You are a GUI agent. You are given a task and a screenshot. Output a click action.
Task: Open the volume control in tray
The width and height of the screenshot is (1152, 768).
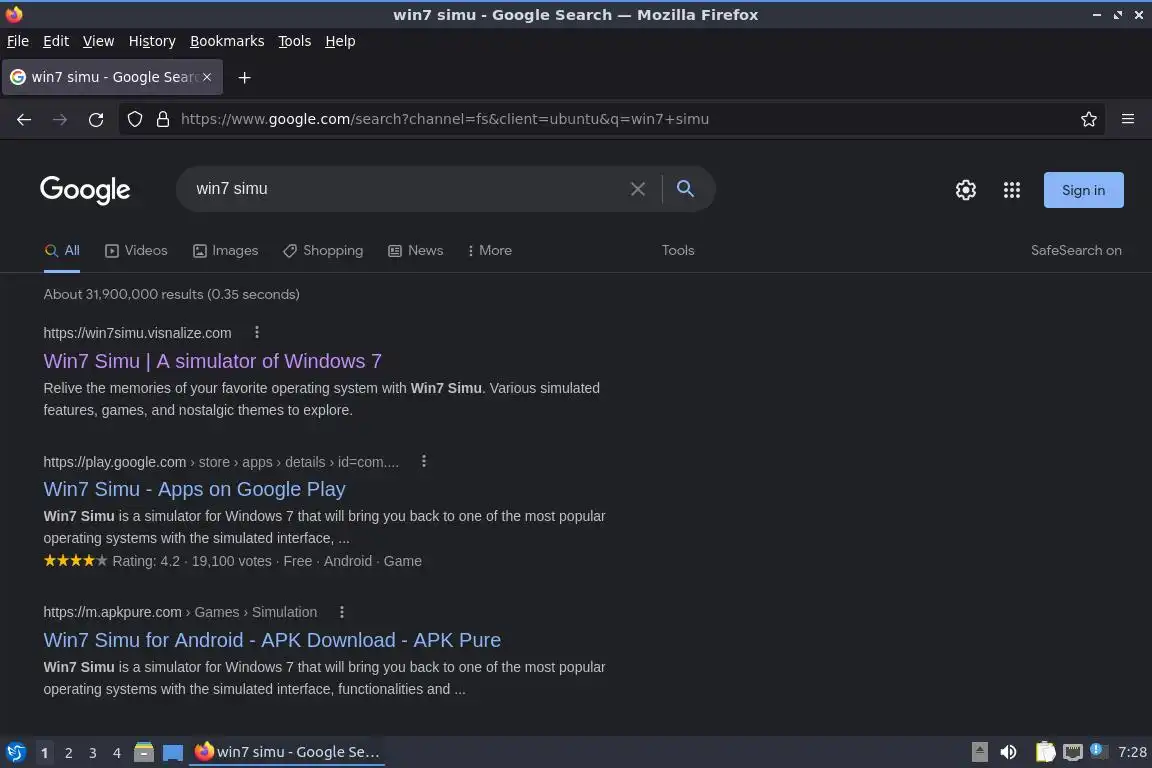pyautogui.click(x=1009, y=752)
